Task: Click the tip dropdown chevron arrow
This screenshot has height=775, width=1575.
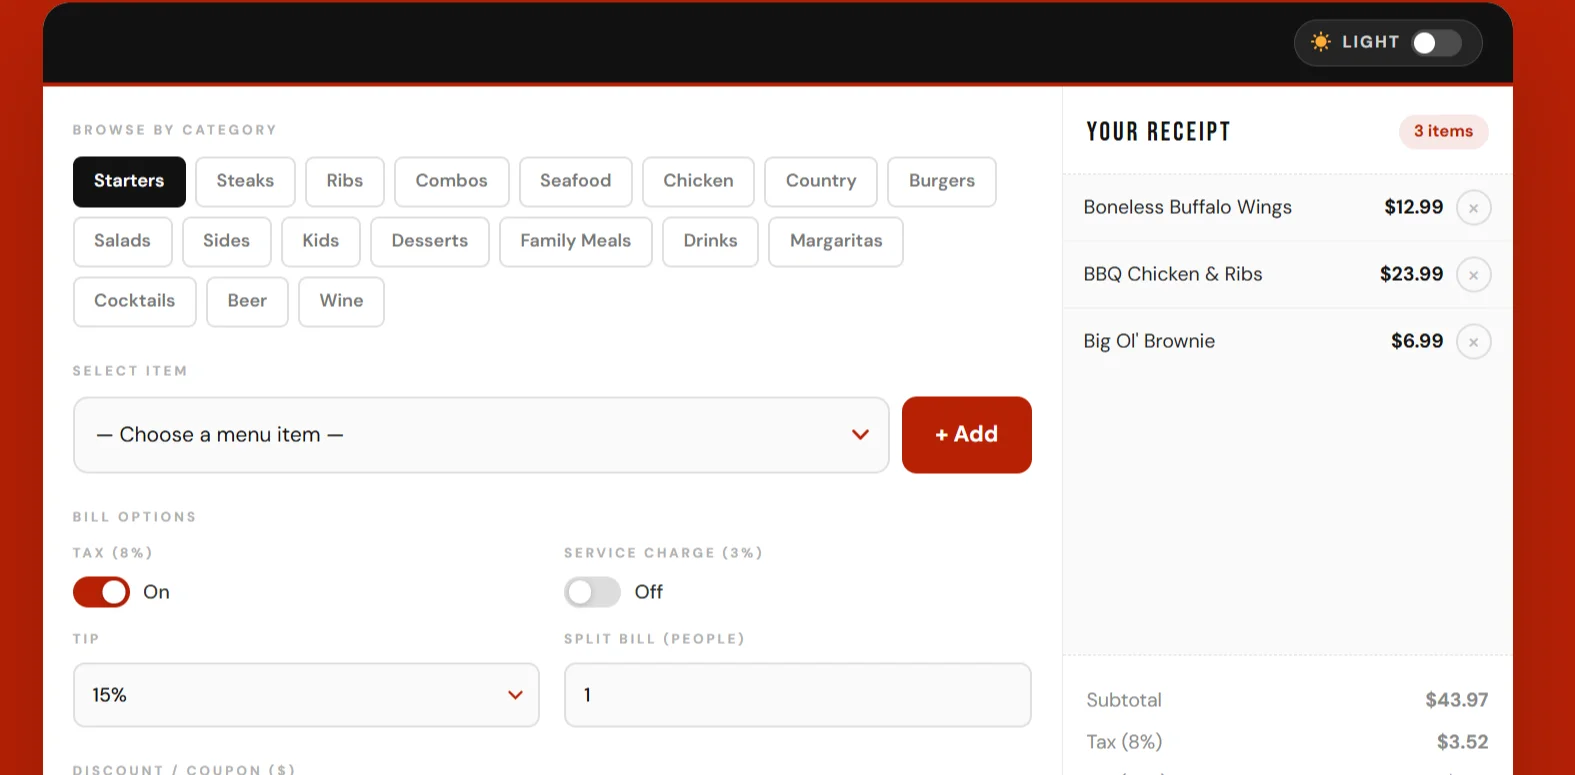Action: tap(515, 695)
